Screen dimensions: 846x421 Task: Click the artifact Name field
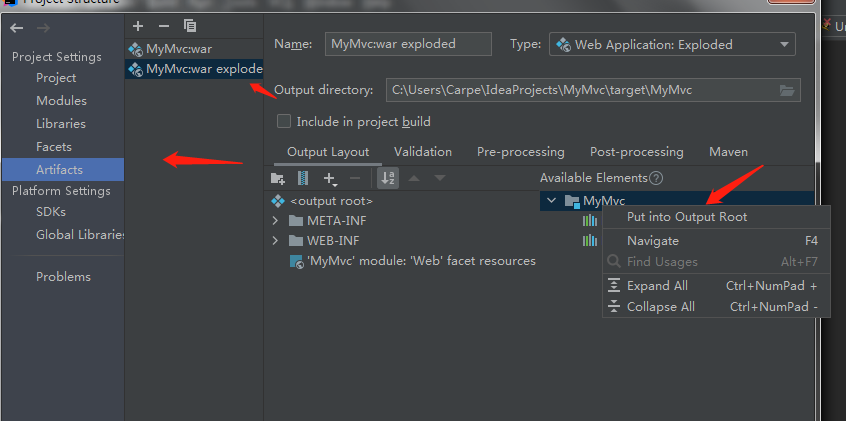point(408,44)
